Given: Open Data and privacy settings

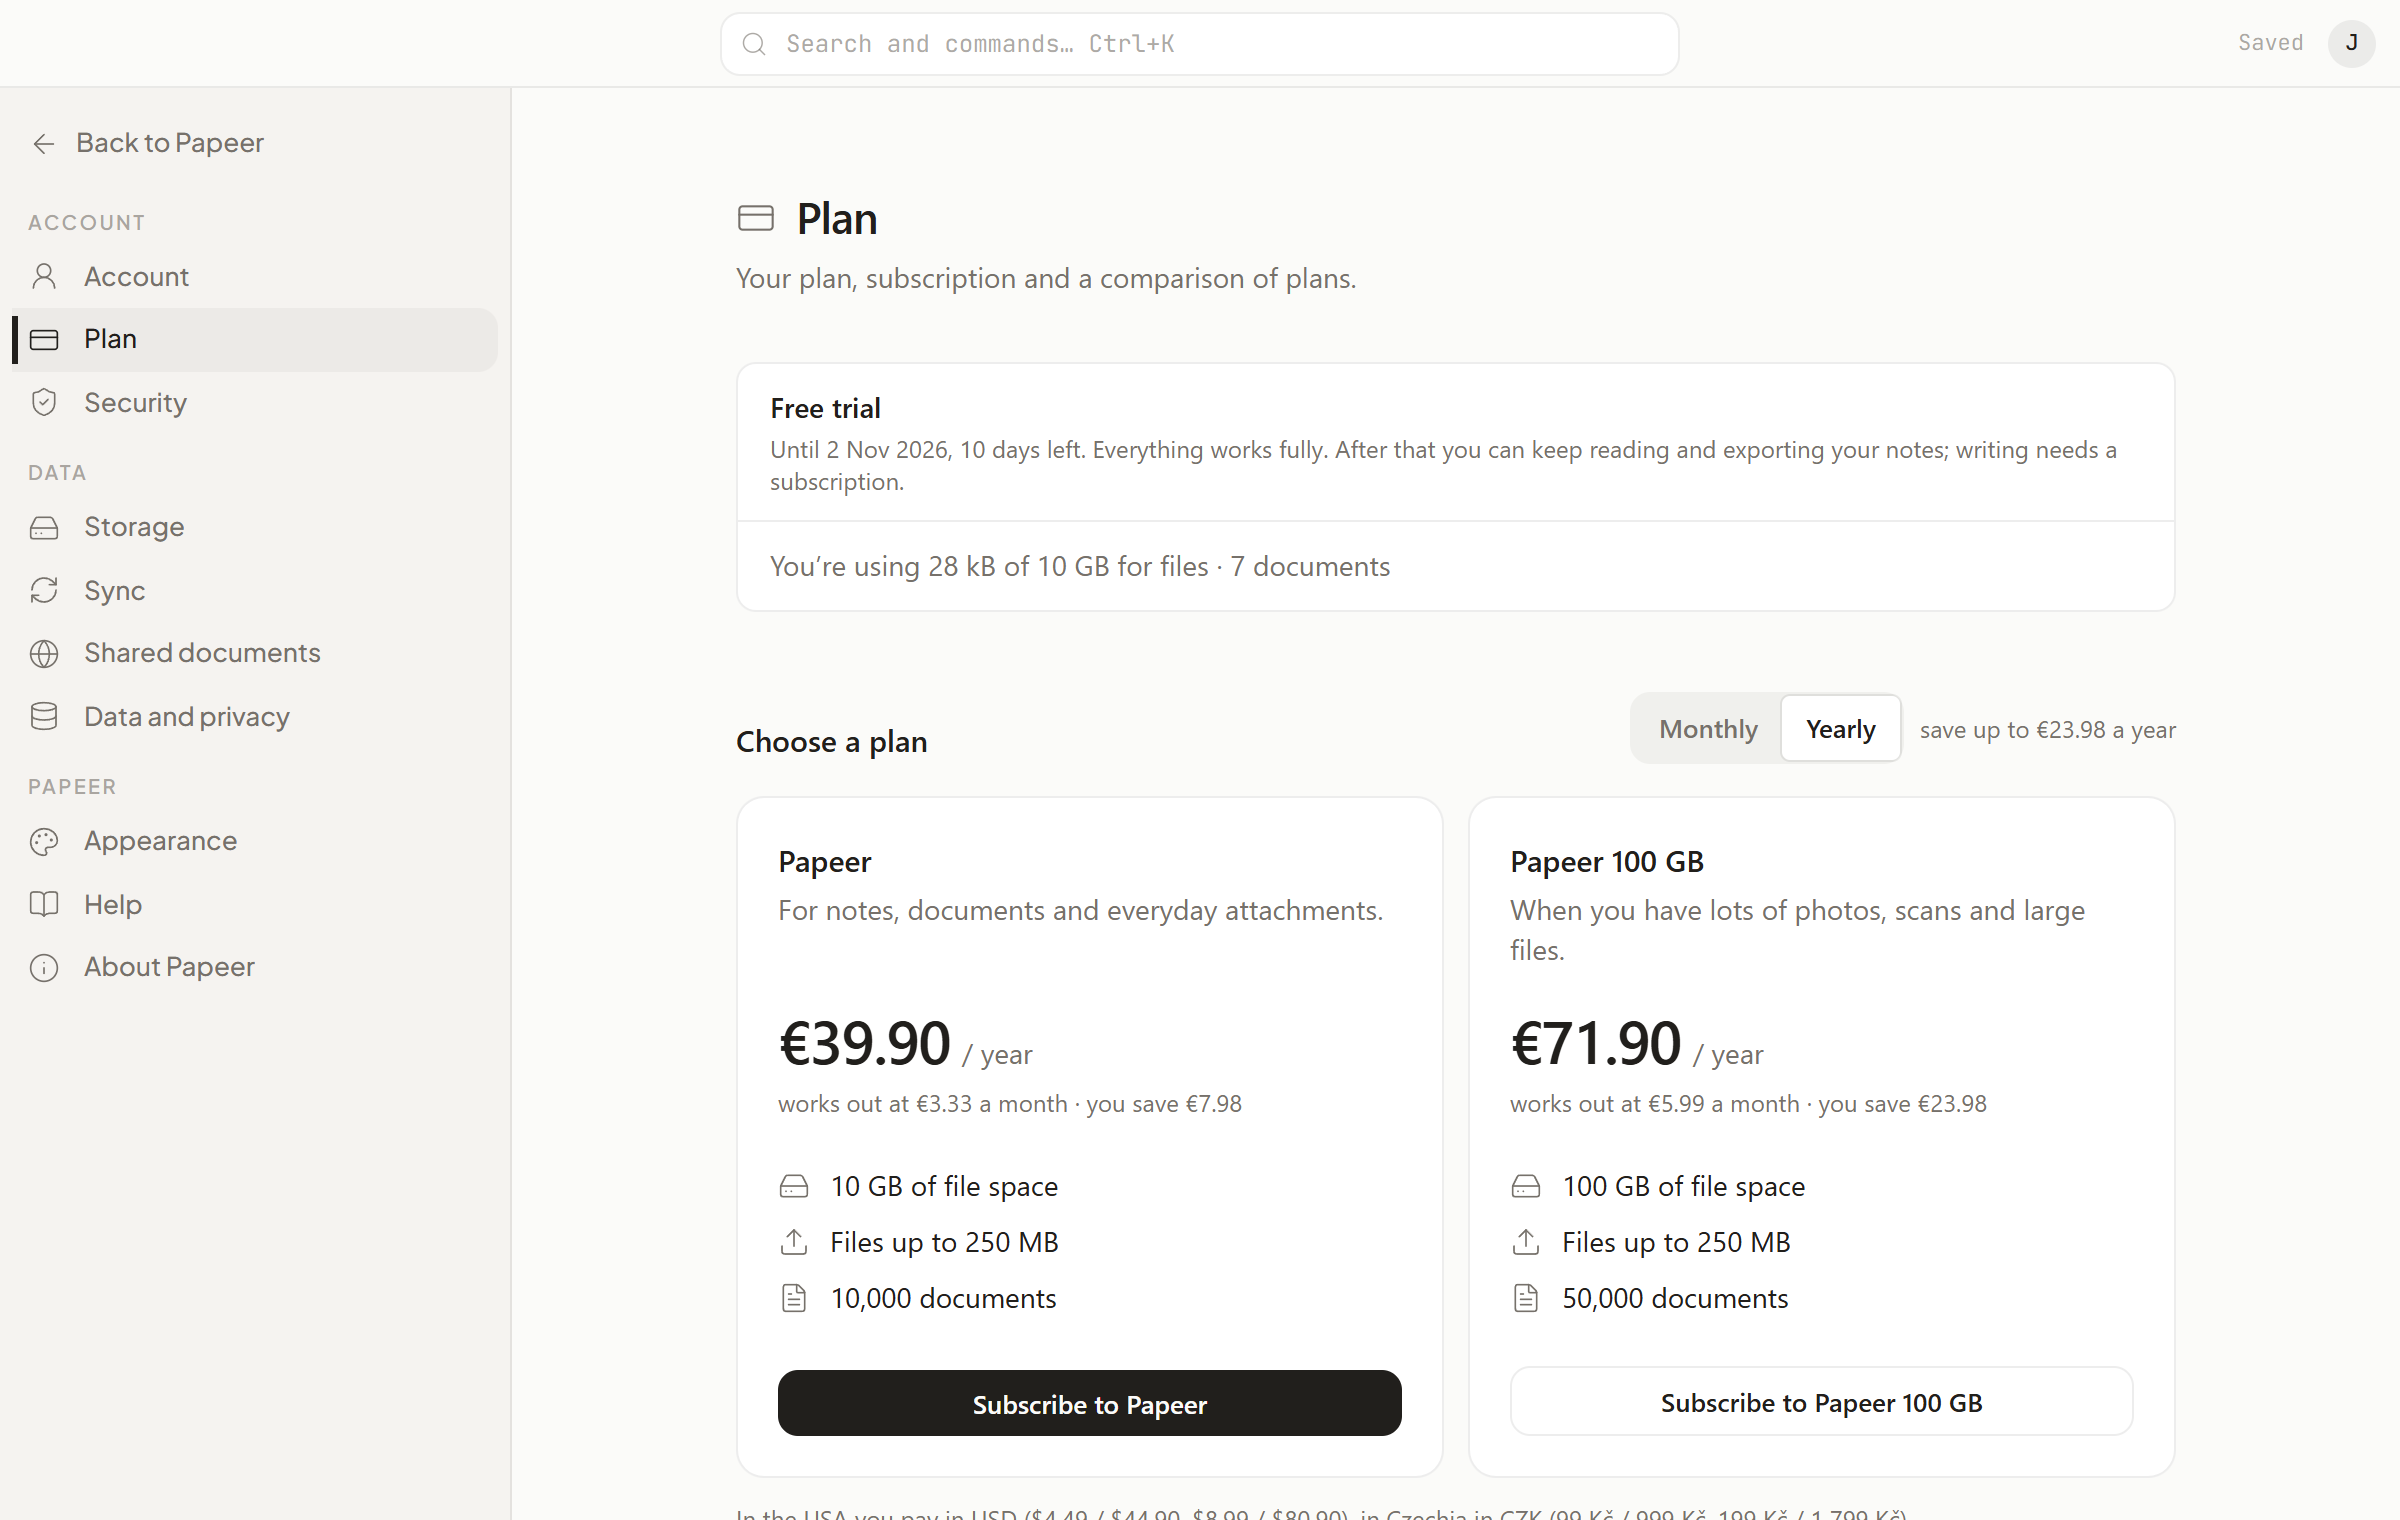Looking at the screenshot, I should coord(255,717).
